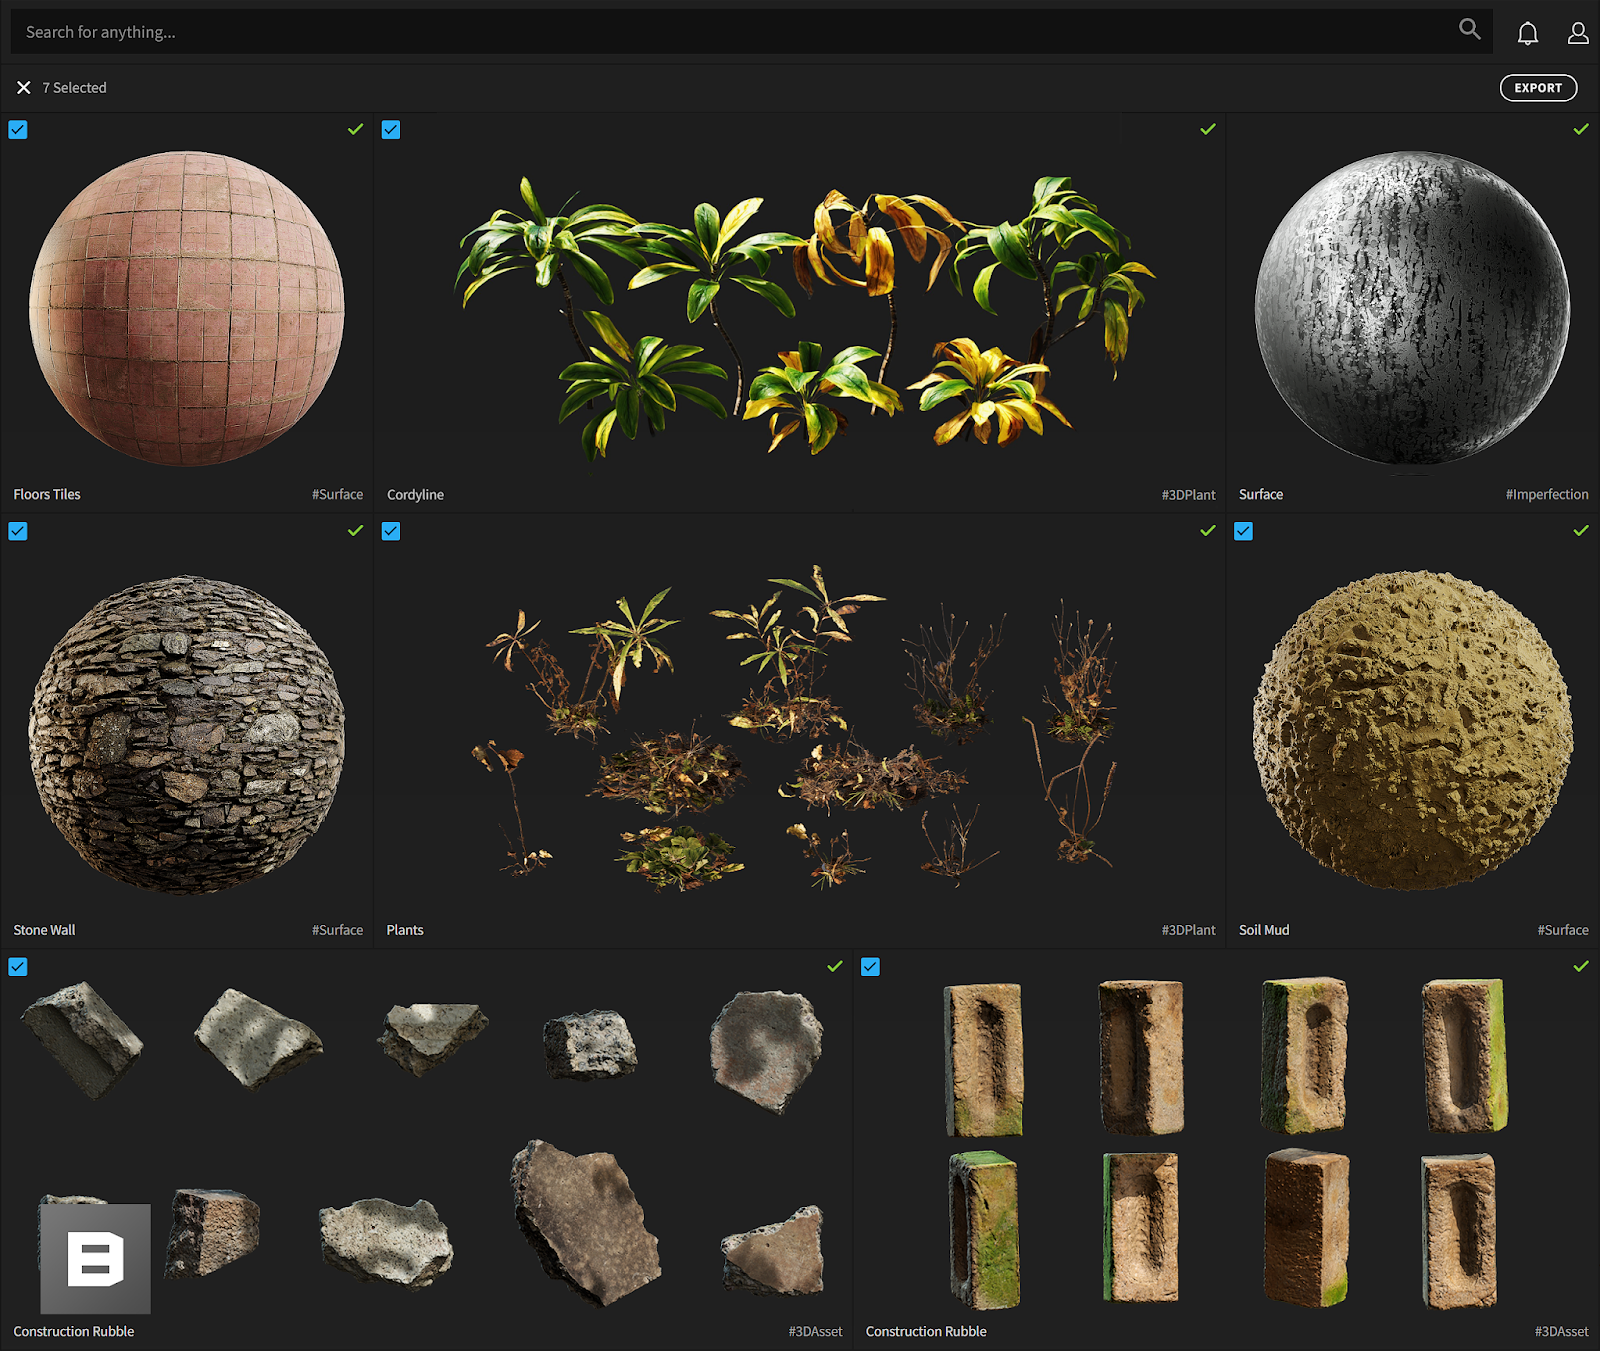This screenshot has height=1351, width=1600.
Task: Uncheck the Floors Tiles selection checkbox
Action: (x=18, y=130)
